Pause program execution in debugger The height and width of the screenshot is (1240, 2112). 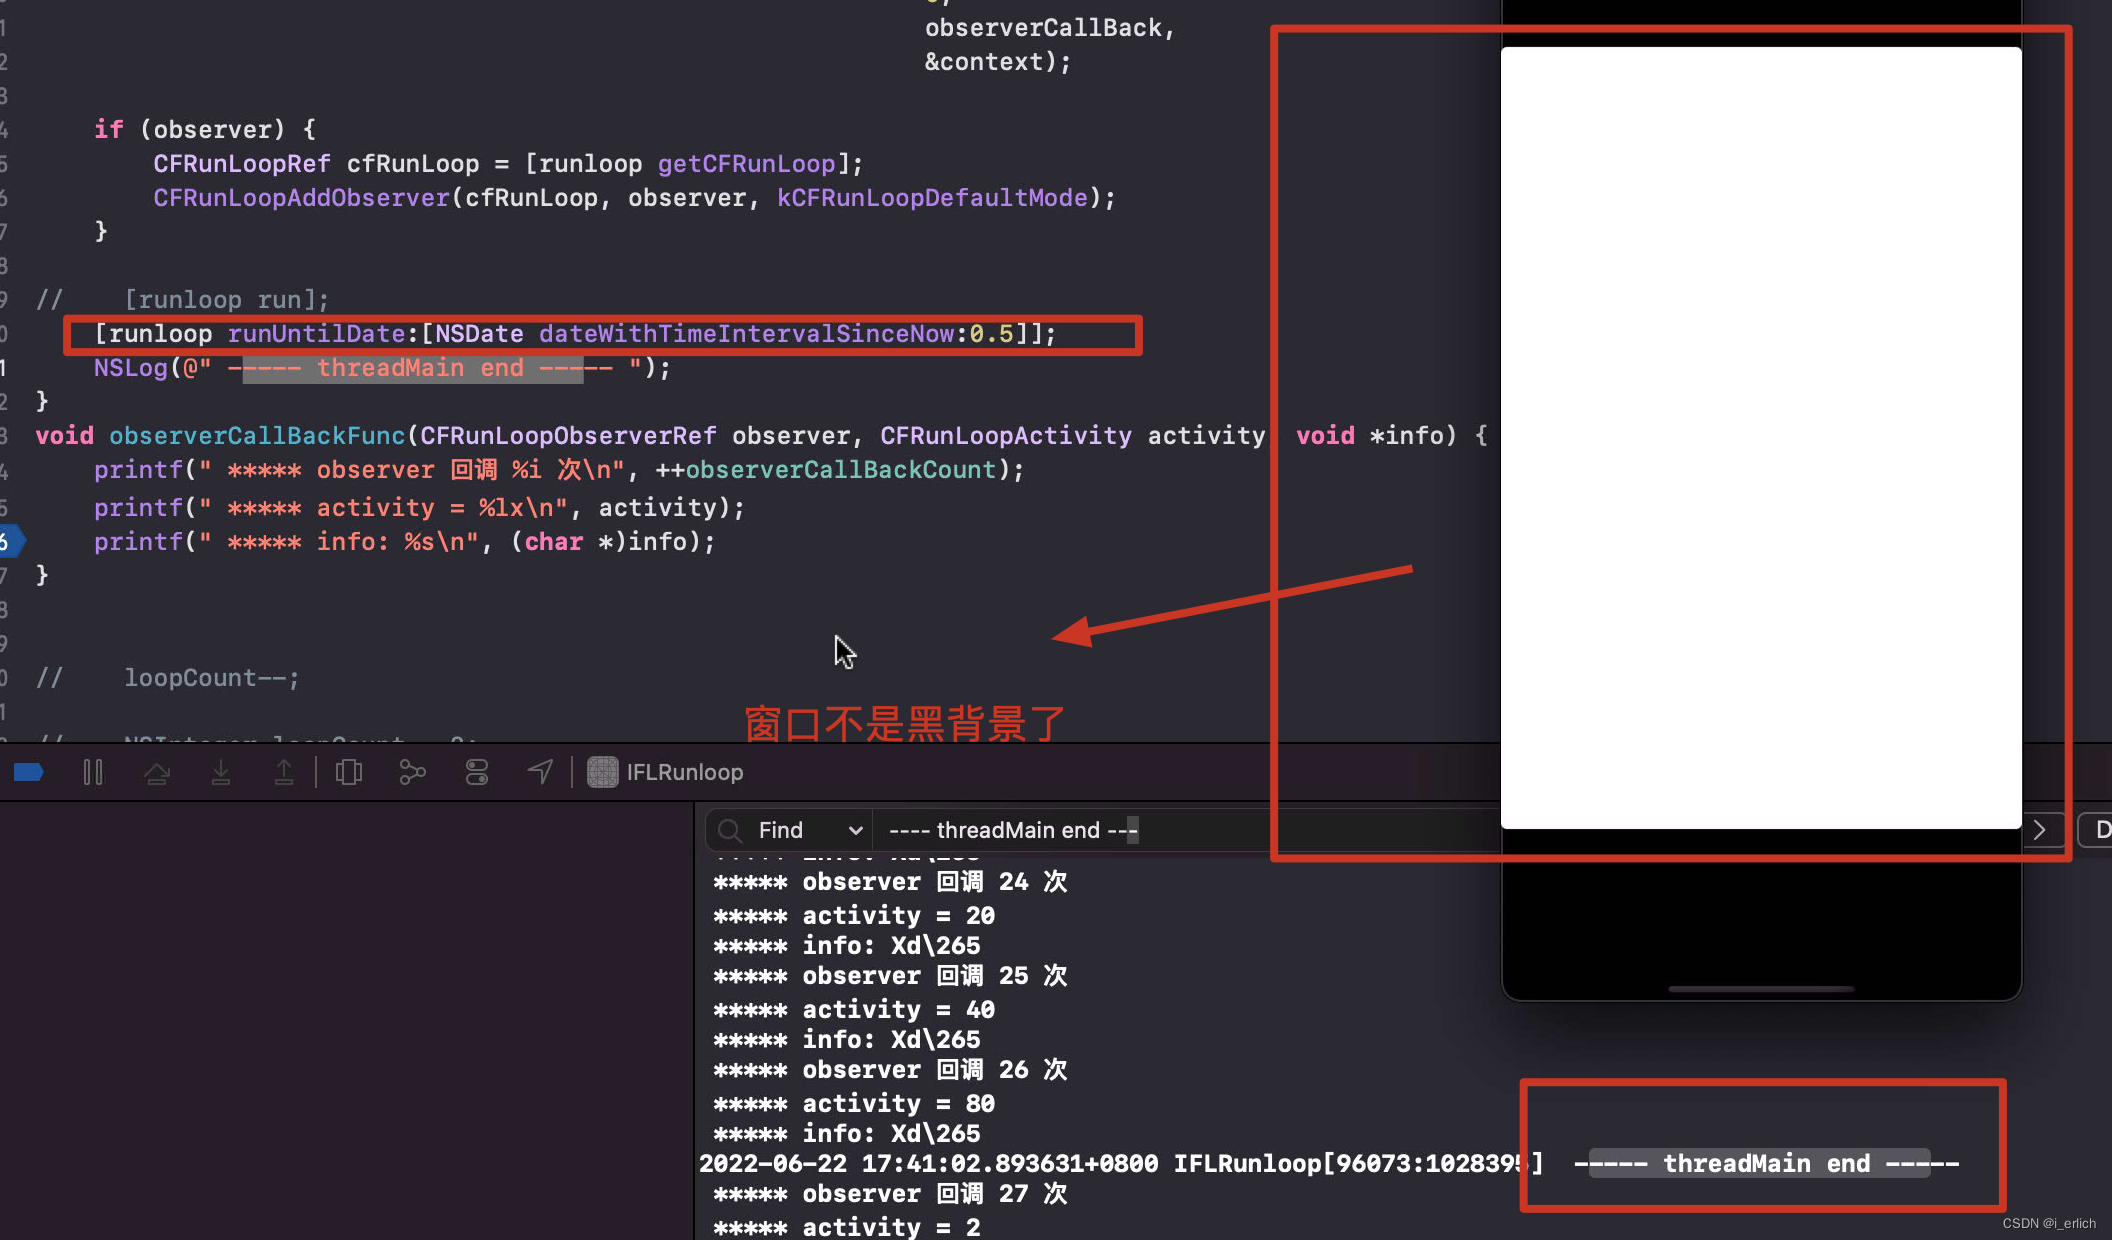coord(93,772)
